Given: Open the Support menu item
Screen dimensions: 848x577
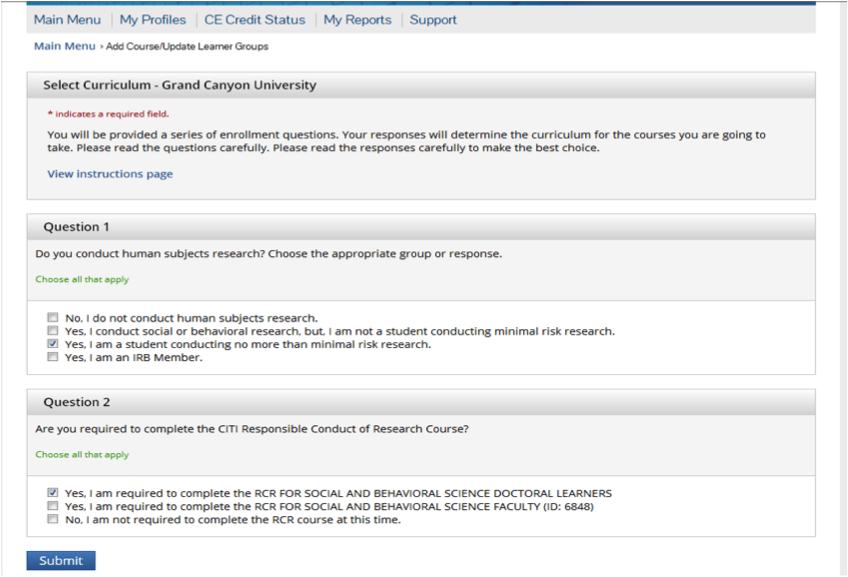Looking at the screenshot, I should coord(433,20).
